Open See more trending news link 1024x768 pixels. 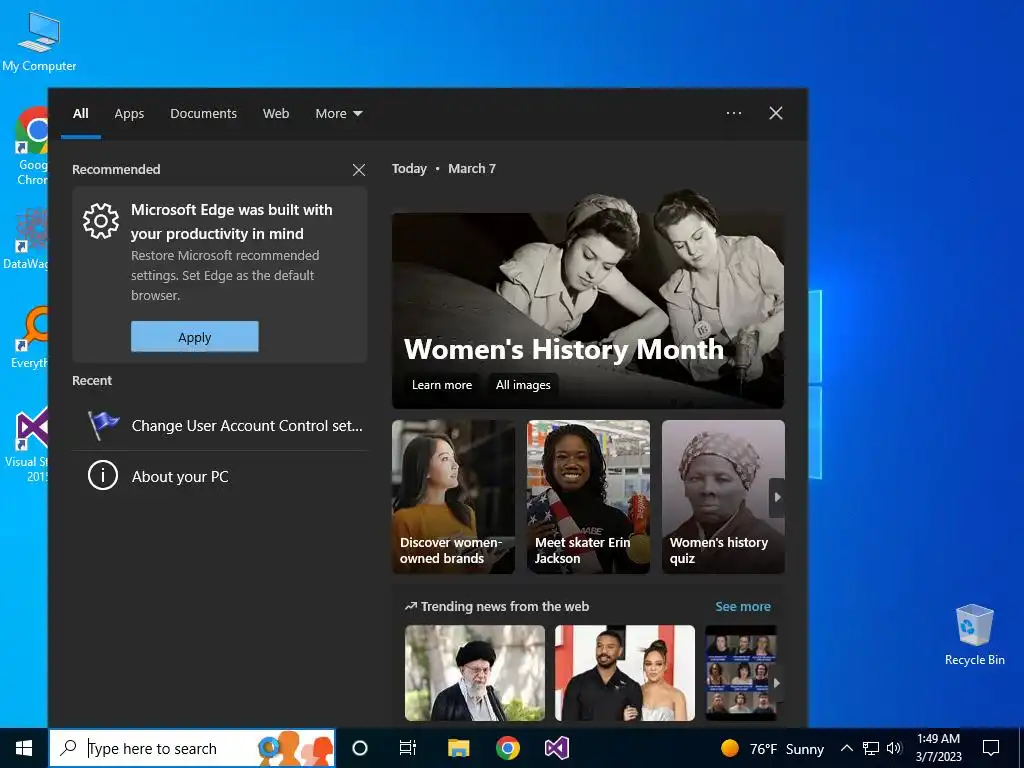tap(743, 607)
